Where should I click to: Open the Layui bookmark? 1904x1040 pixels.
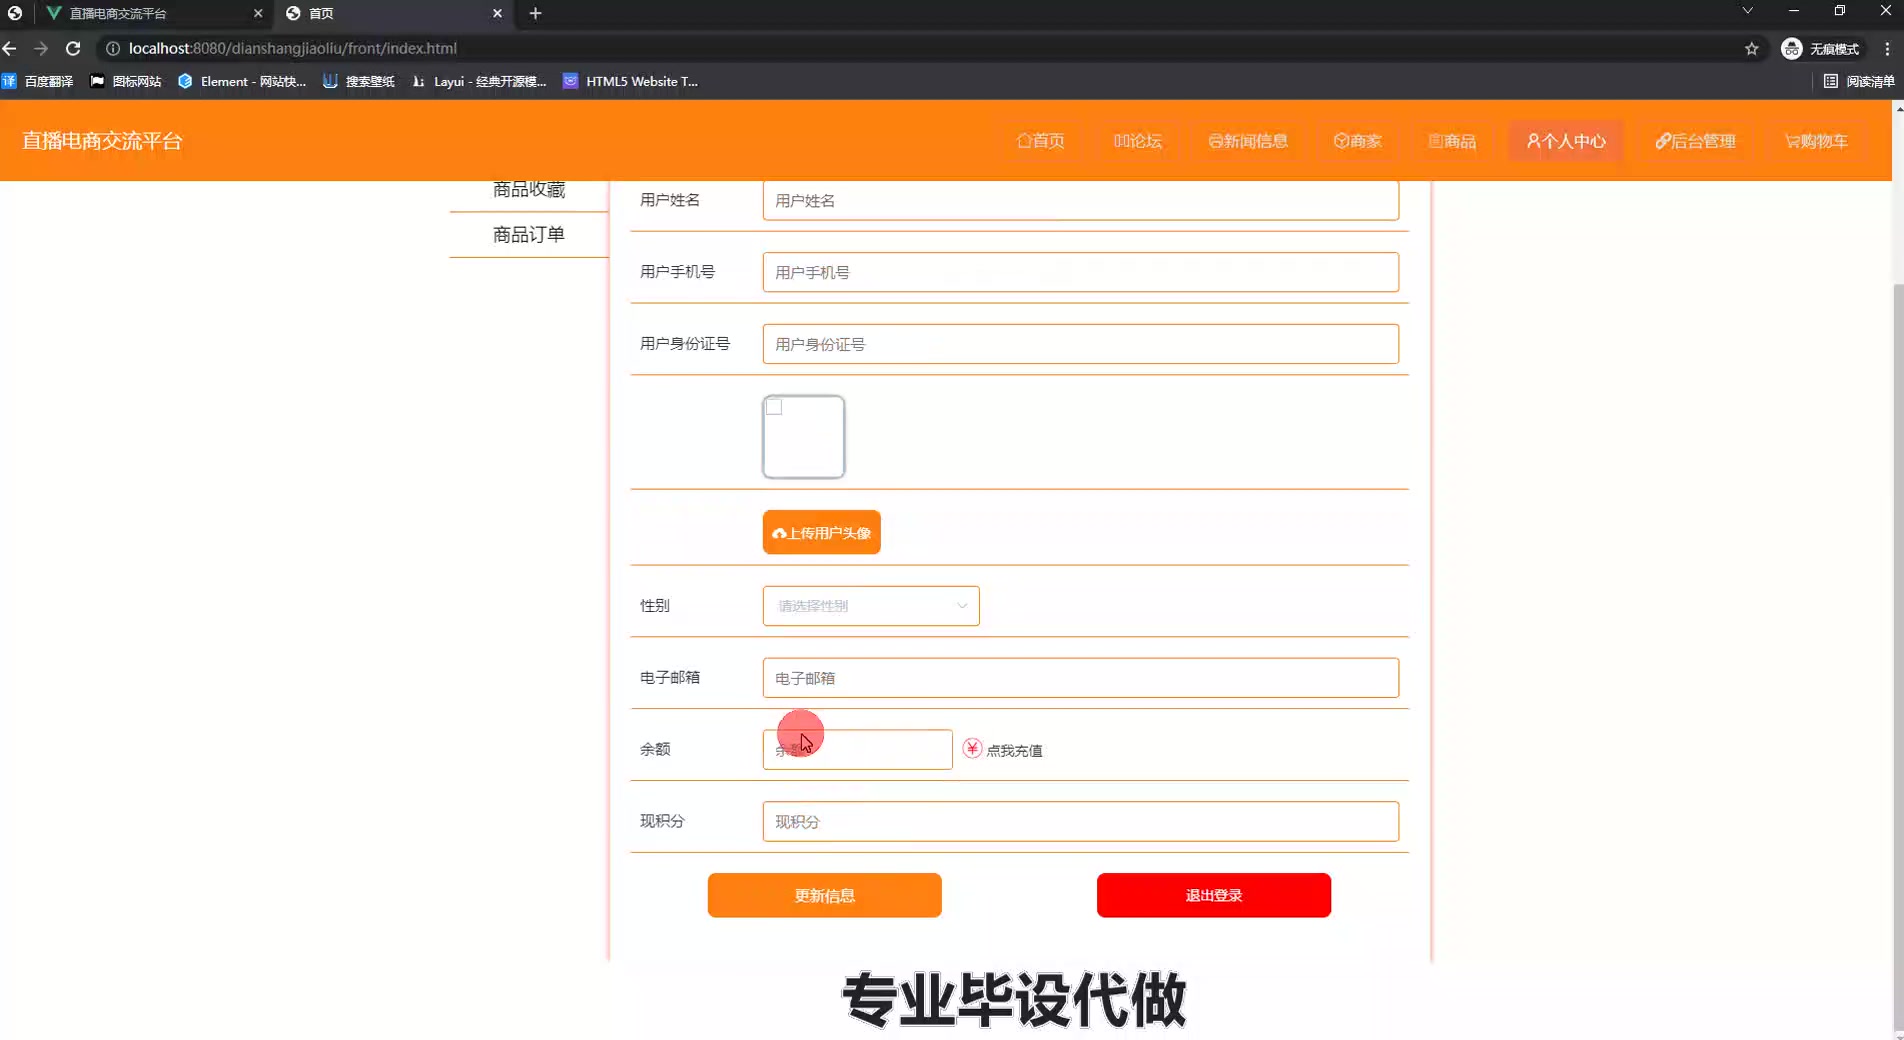(479, 81)
